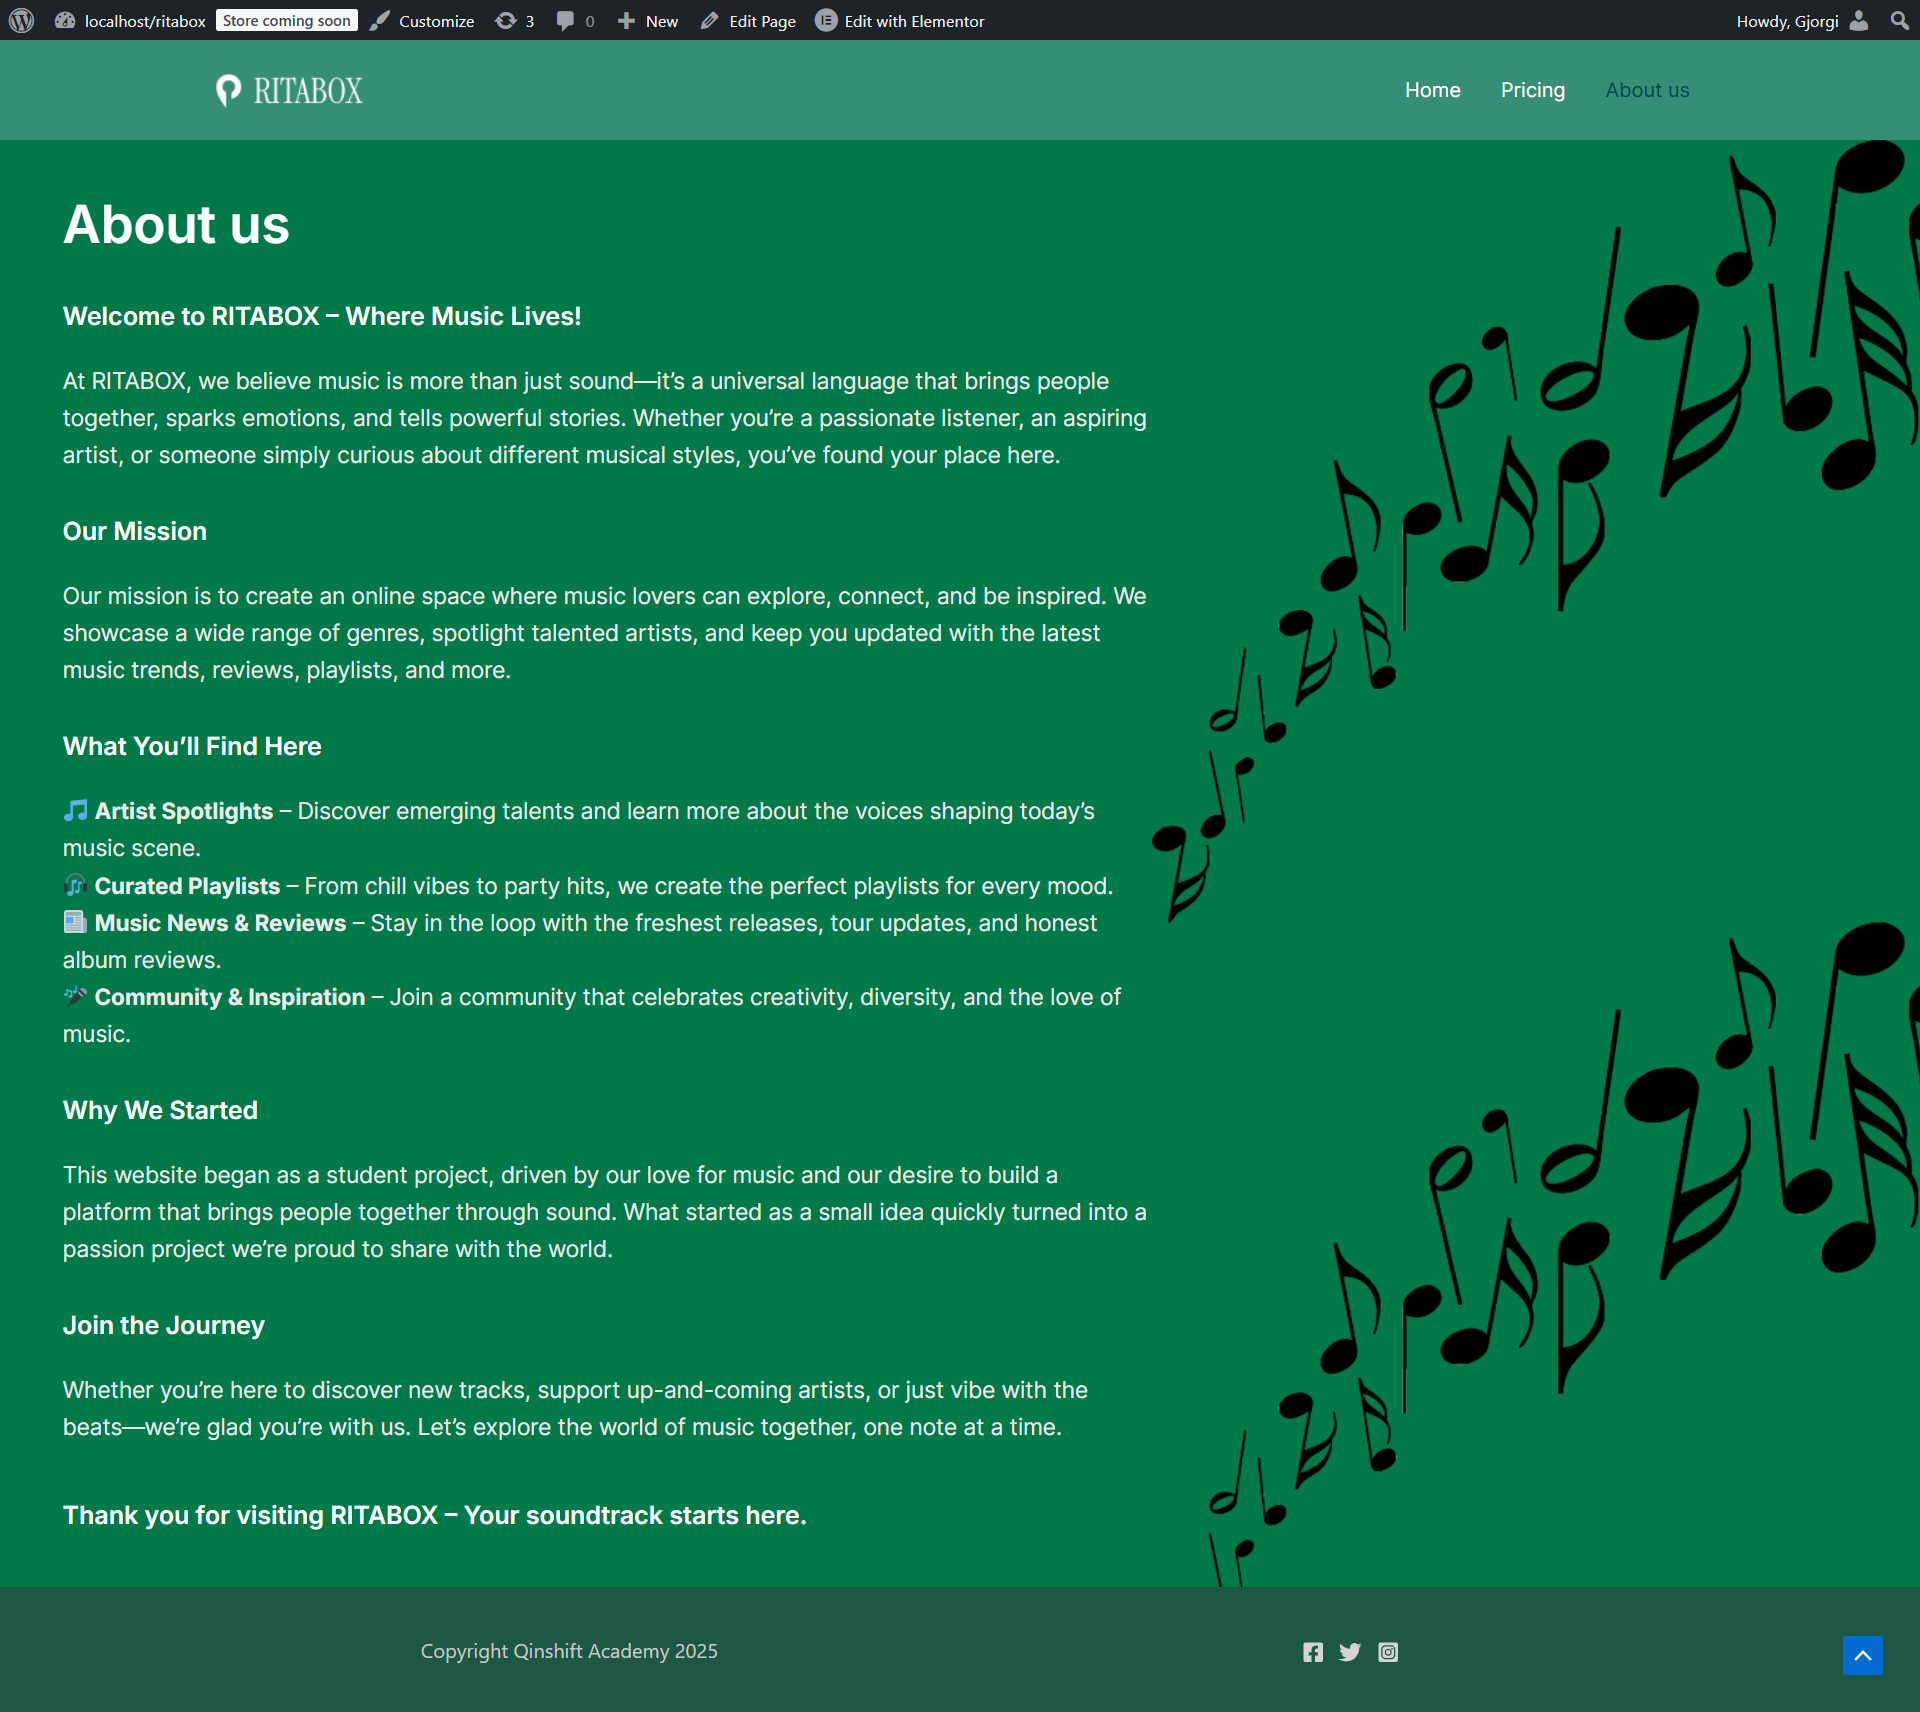Expand the New content menu
The width and height of the screenshot is (1920, 1712).
pyautogui.click(x=648, y=21)
